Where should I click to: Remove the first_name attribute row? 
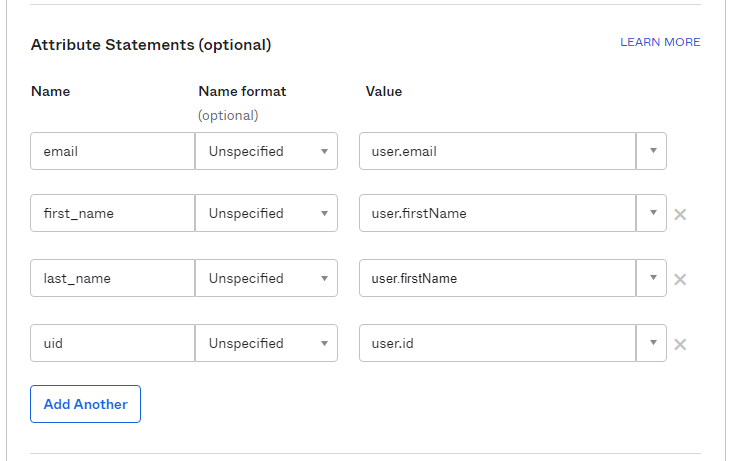[680, 215]
